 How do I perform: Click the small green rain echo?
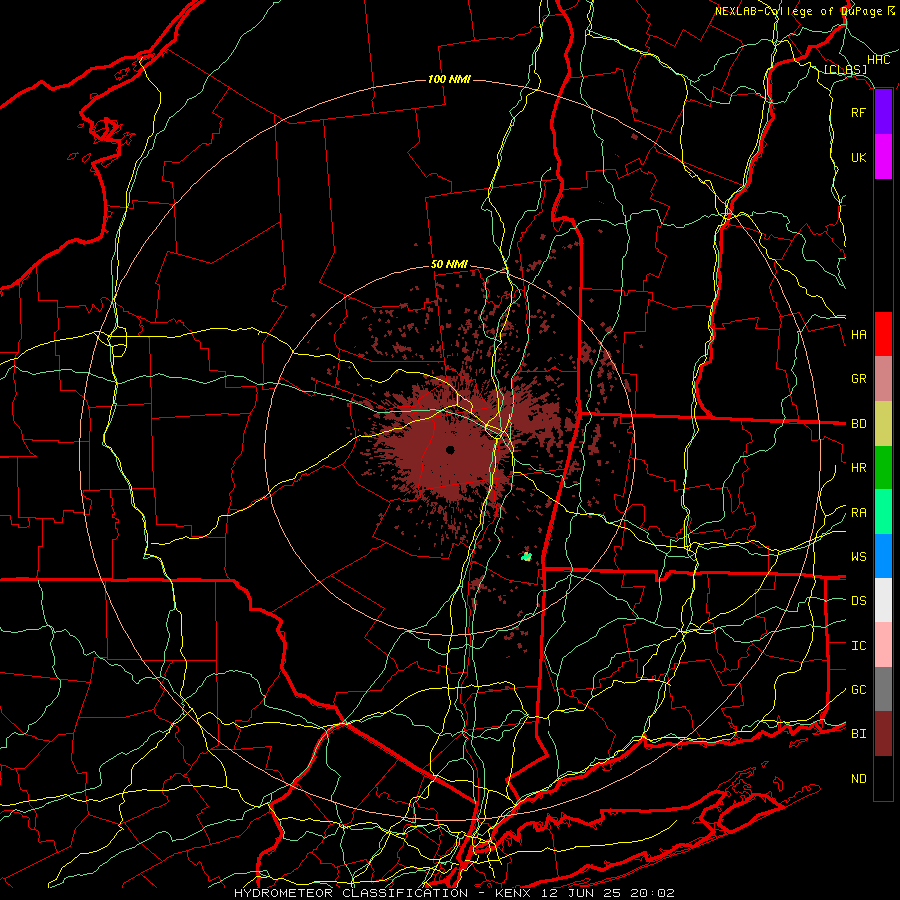(x=526, y=556)
